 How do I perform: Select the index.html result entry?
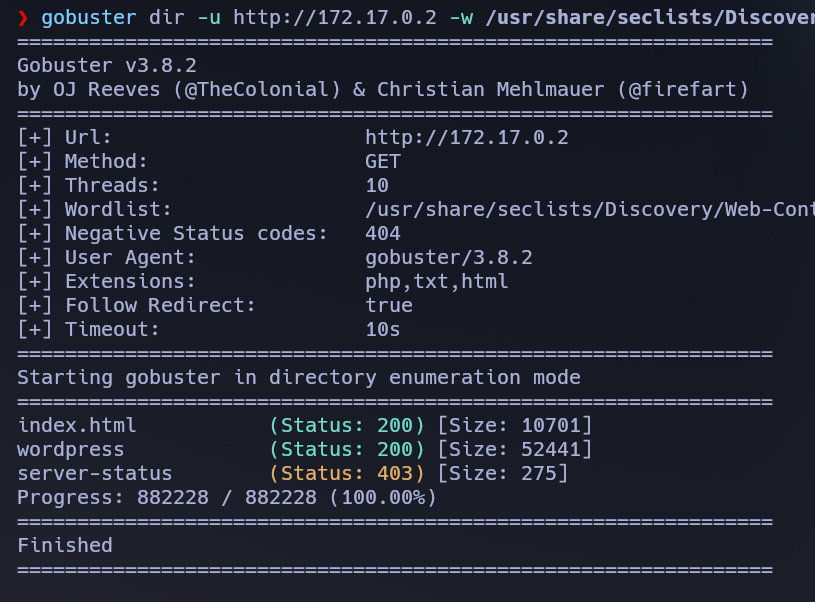[77, 425]
